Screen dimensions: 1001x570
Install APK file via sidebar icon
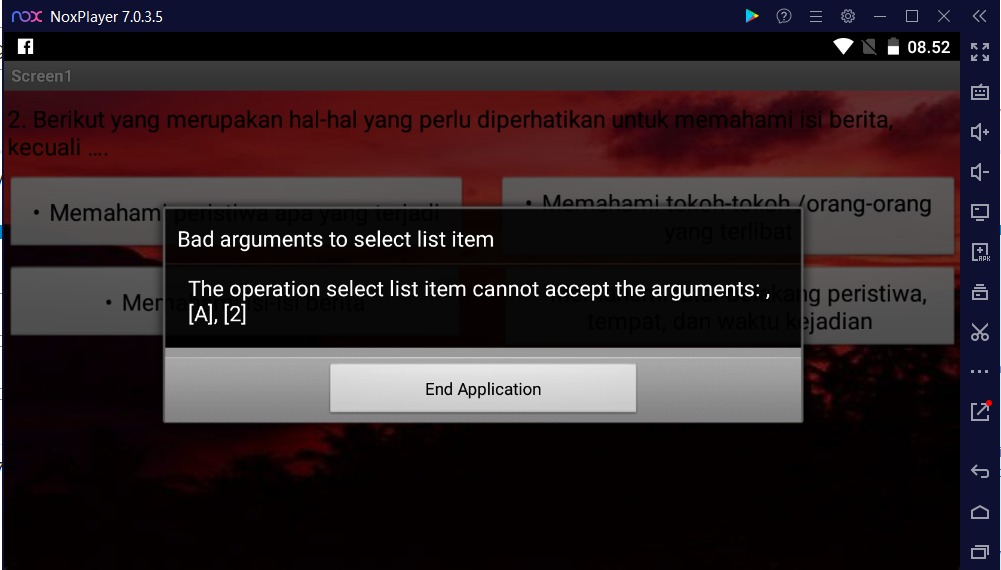(980, 252)
